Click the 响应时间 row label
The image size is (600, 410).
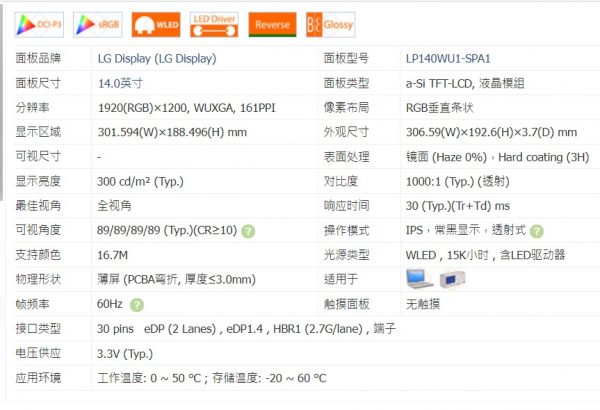click(346, 206)
